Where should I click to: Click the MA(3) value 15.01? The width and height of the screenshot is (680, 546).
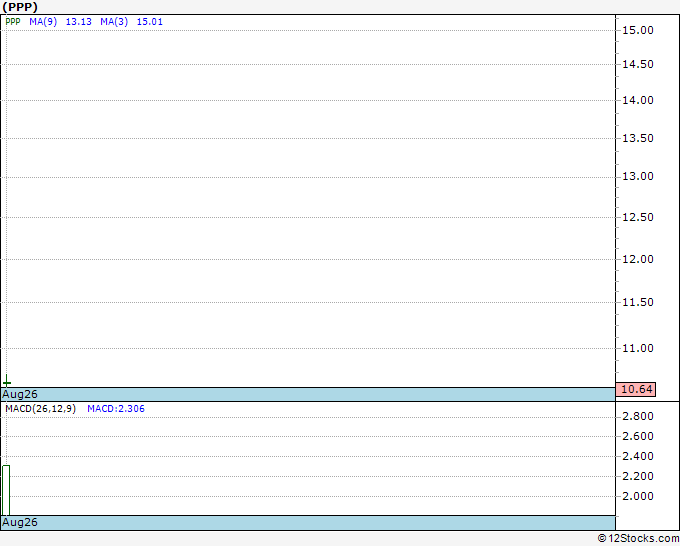click(150, 22)
